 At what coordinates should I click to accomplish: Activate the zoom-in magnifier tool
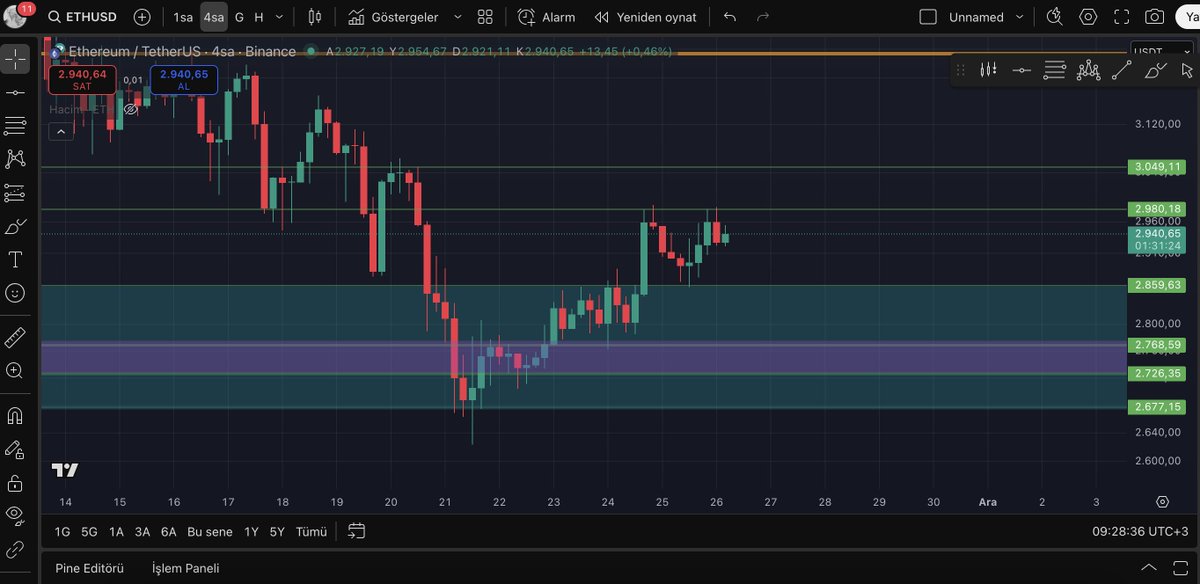click(15, 370)
